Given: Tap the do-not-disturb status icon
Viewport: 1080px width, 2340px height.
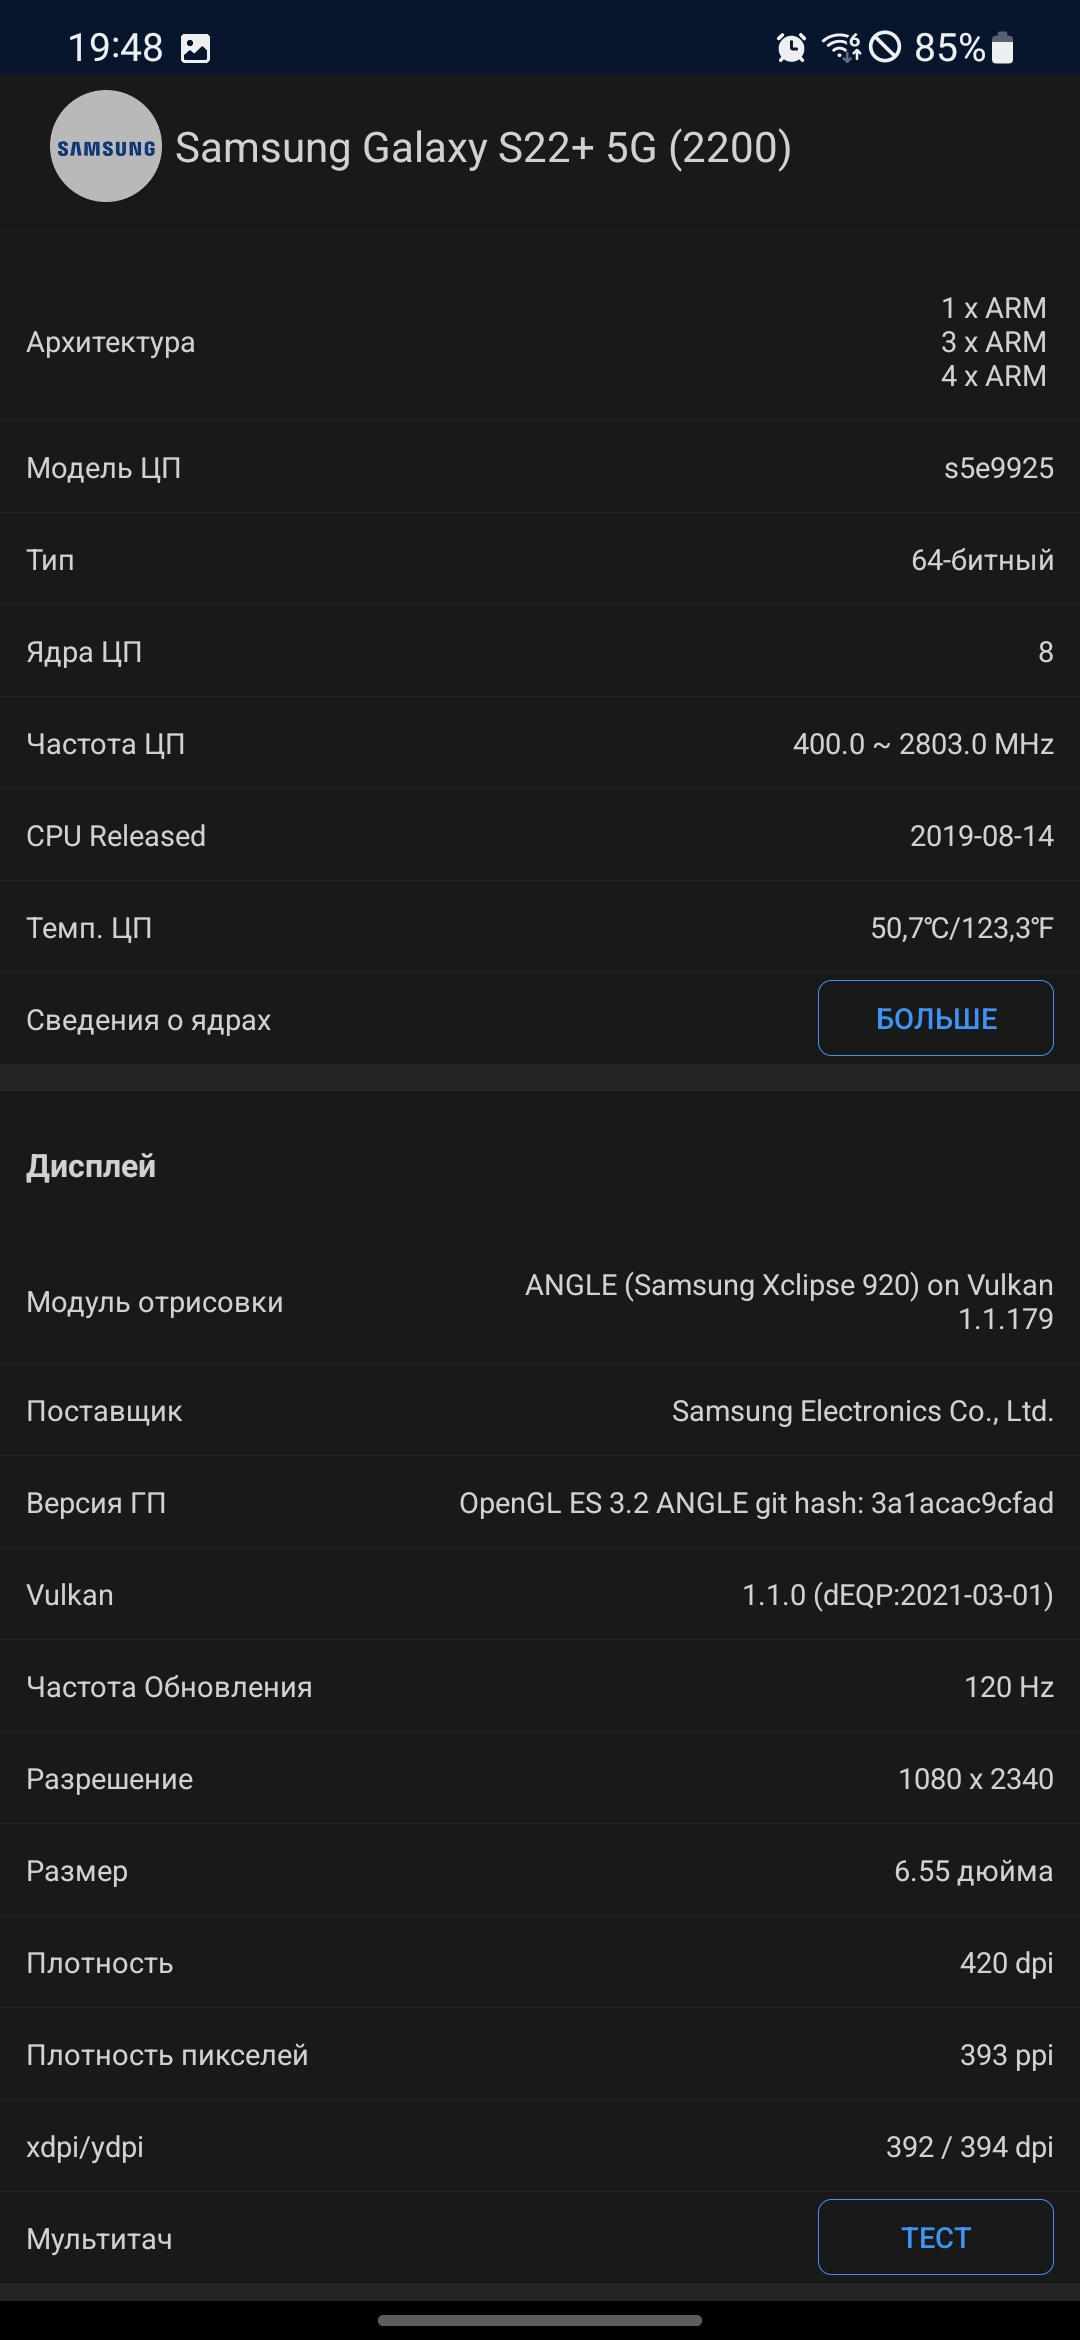Looking at the screenshot, I should (x=885, y=47).
